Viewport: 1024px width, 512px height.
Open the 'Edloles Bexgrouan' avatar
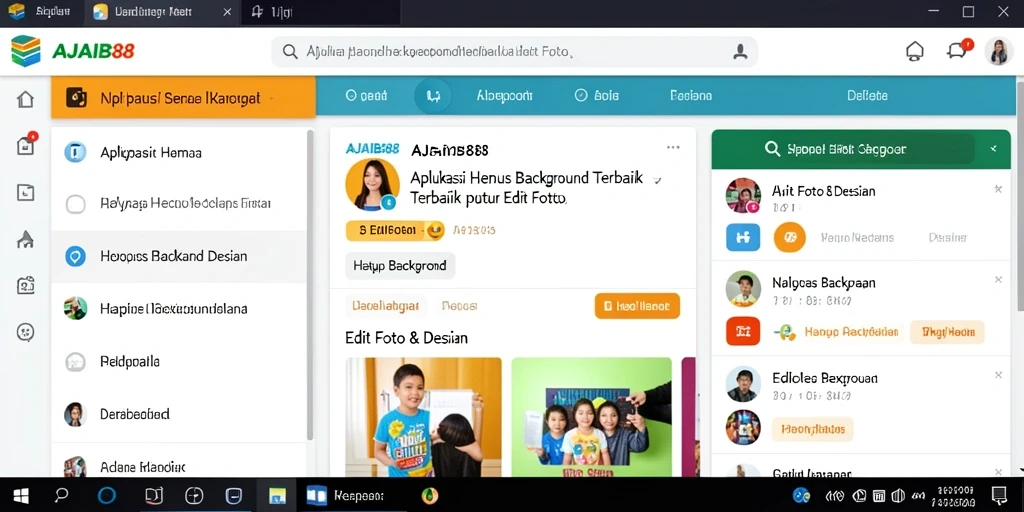click(743, 383)
